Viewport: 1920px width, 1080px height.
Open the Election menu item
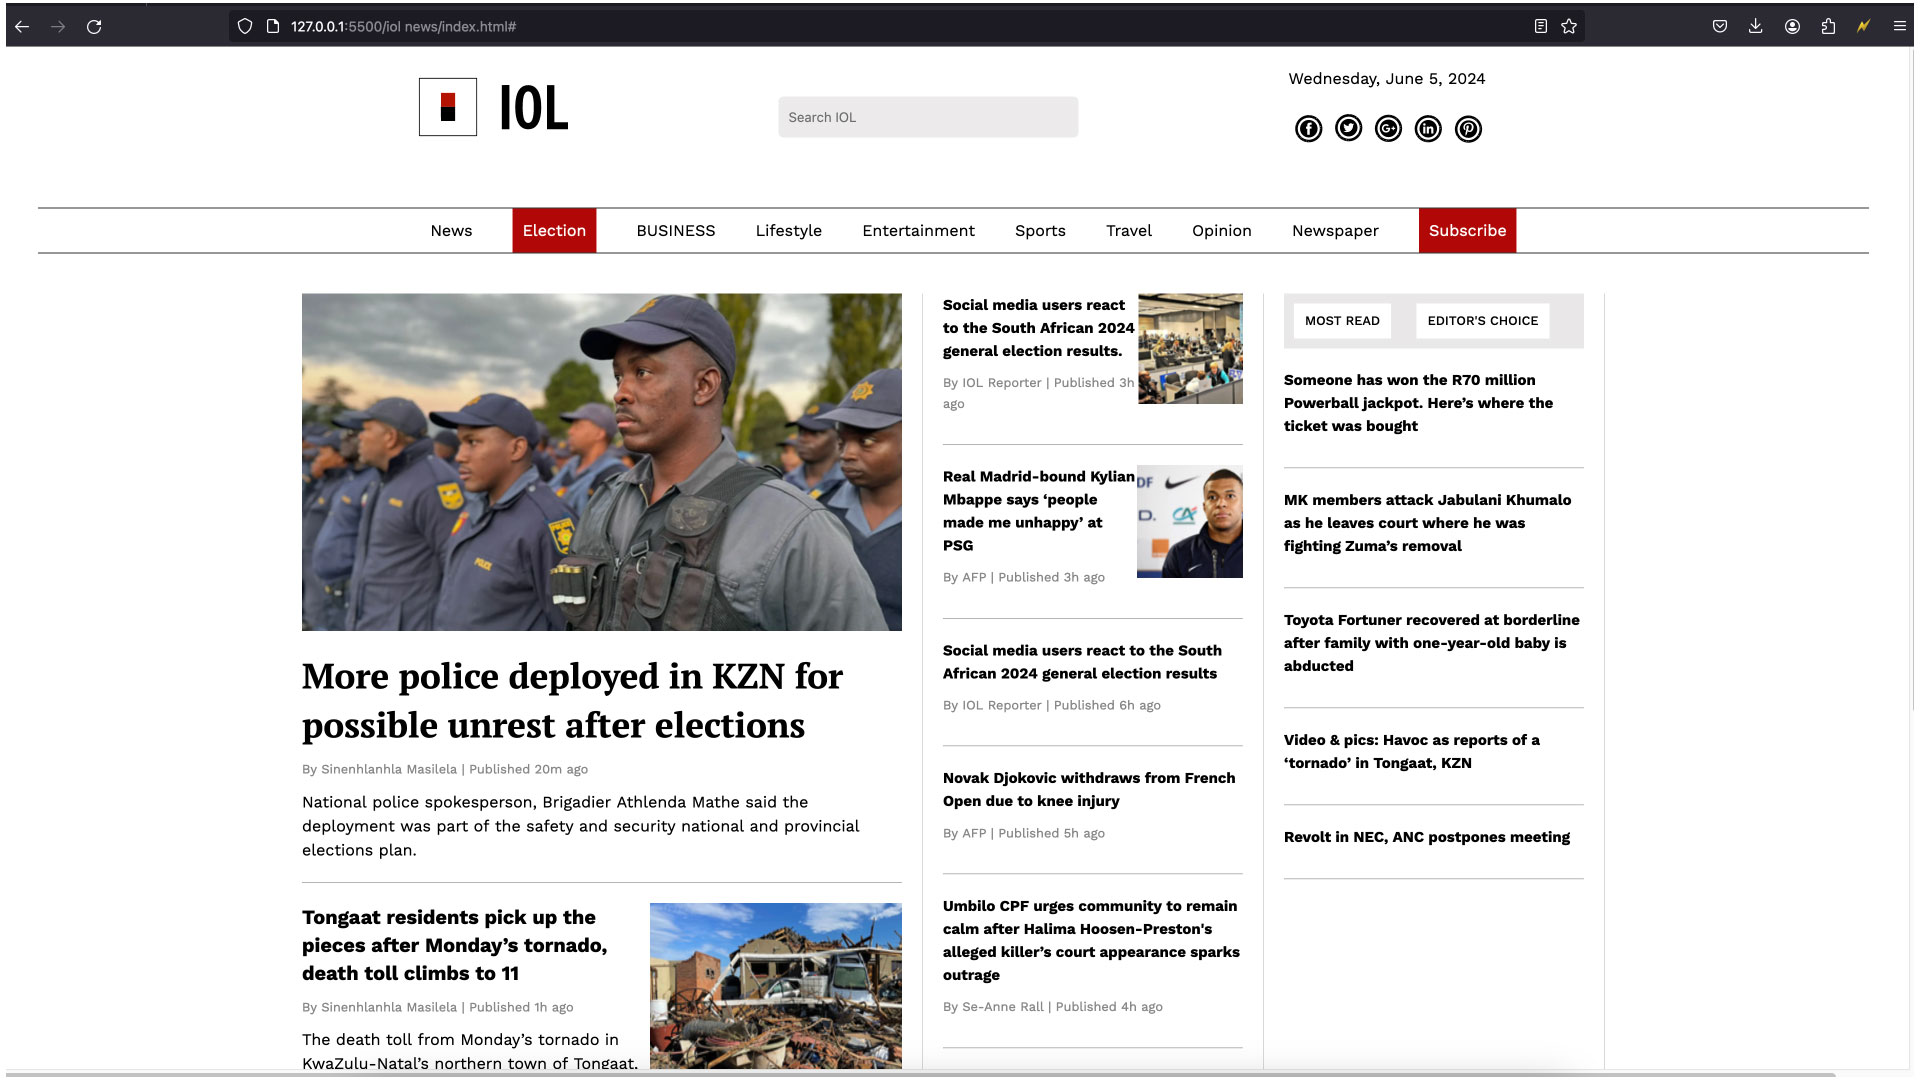(554, 231)
